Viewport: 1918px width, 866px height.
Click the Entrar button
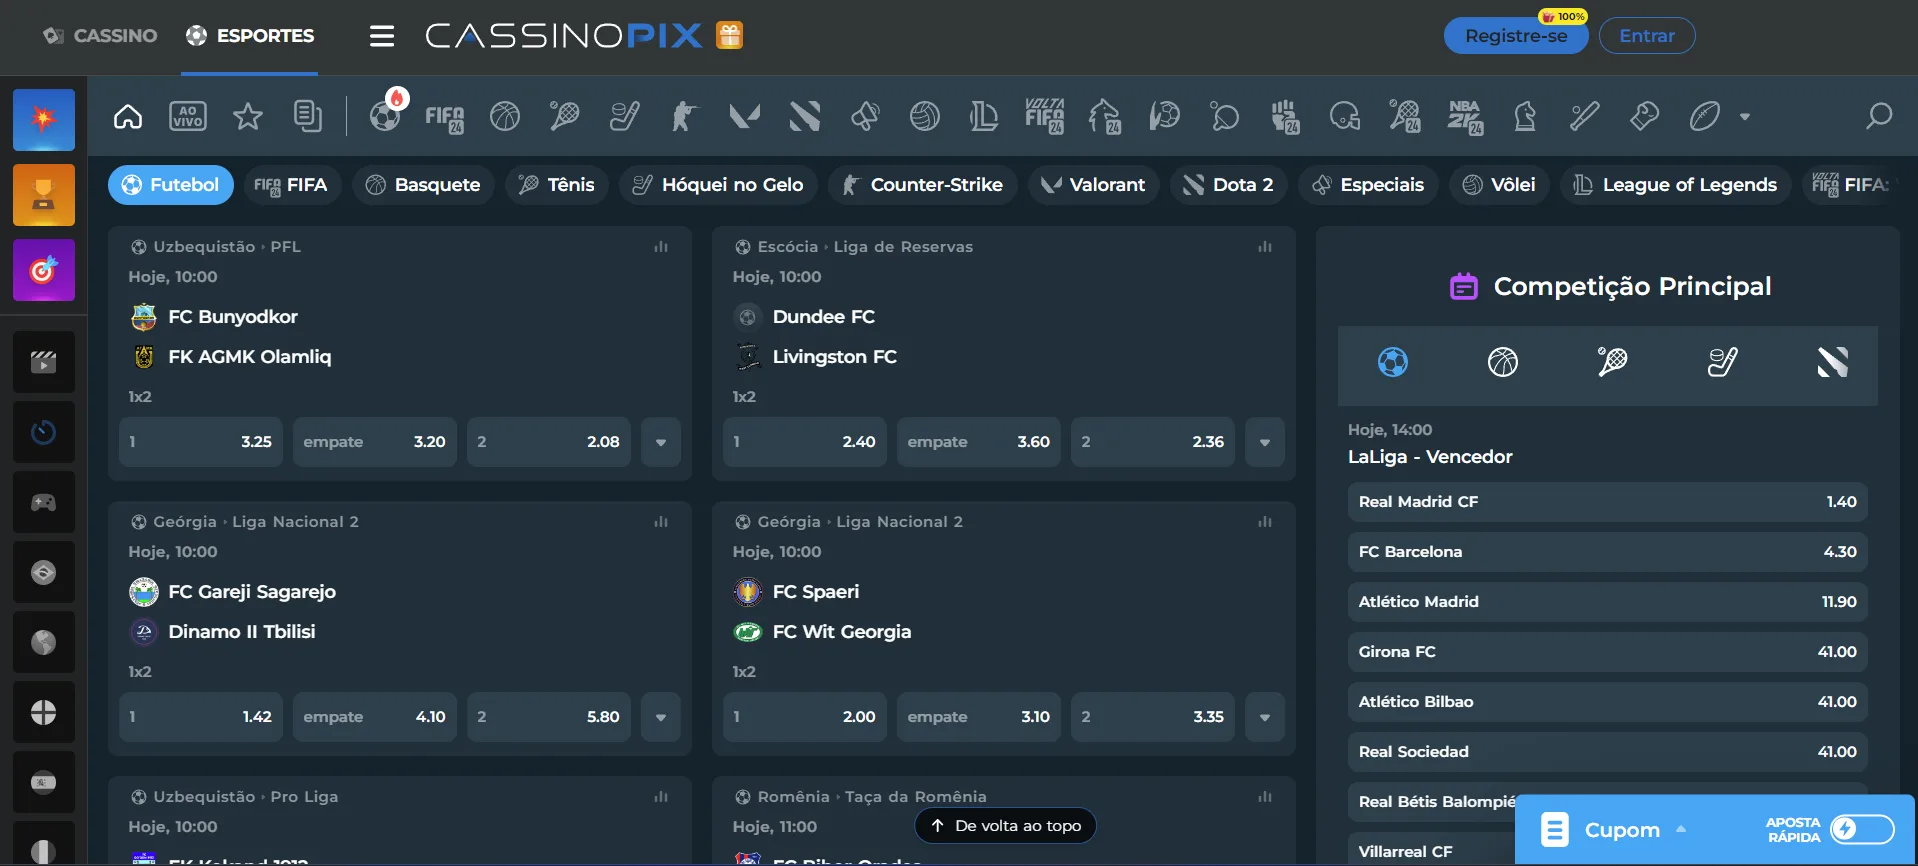[x=1647, y=36]
